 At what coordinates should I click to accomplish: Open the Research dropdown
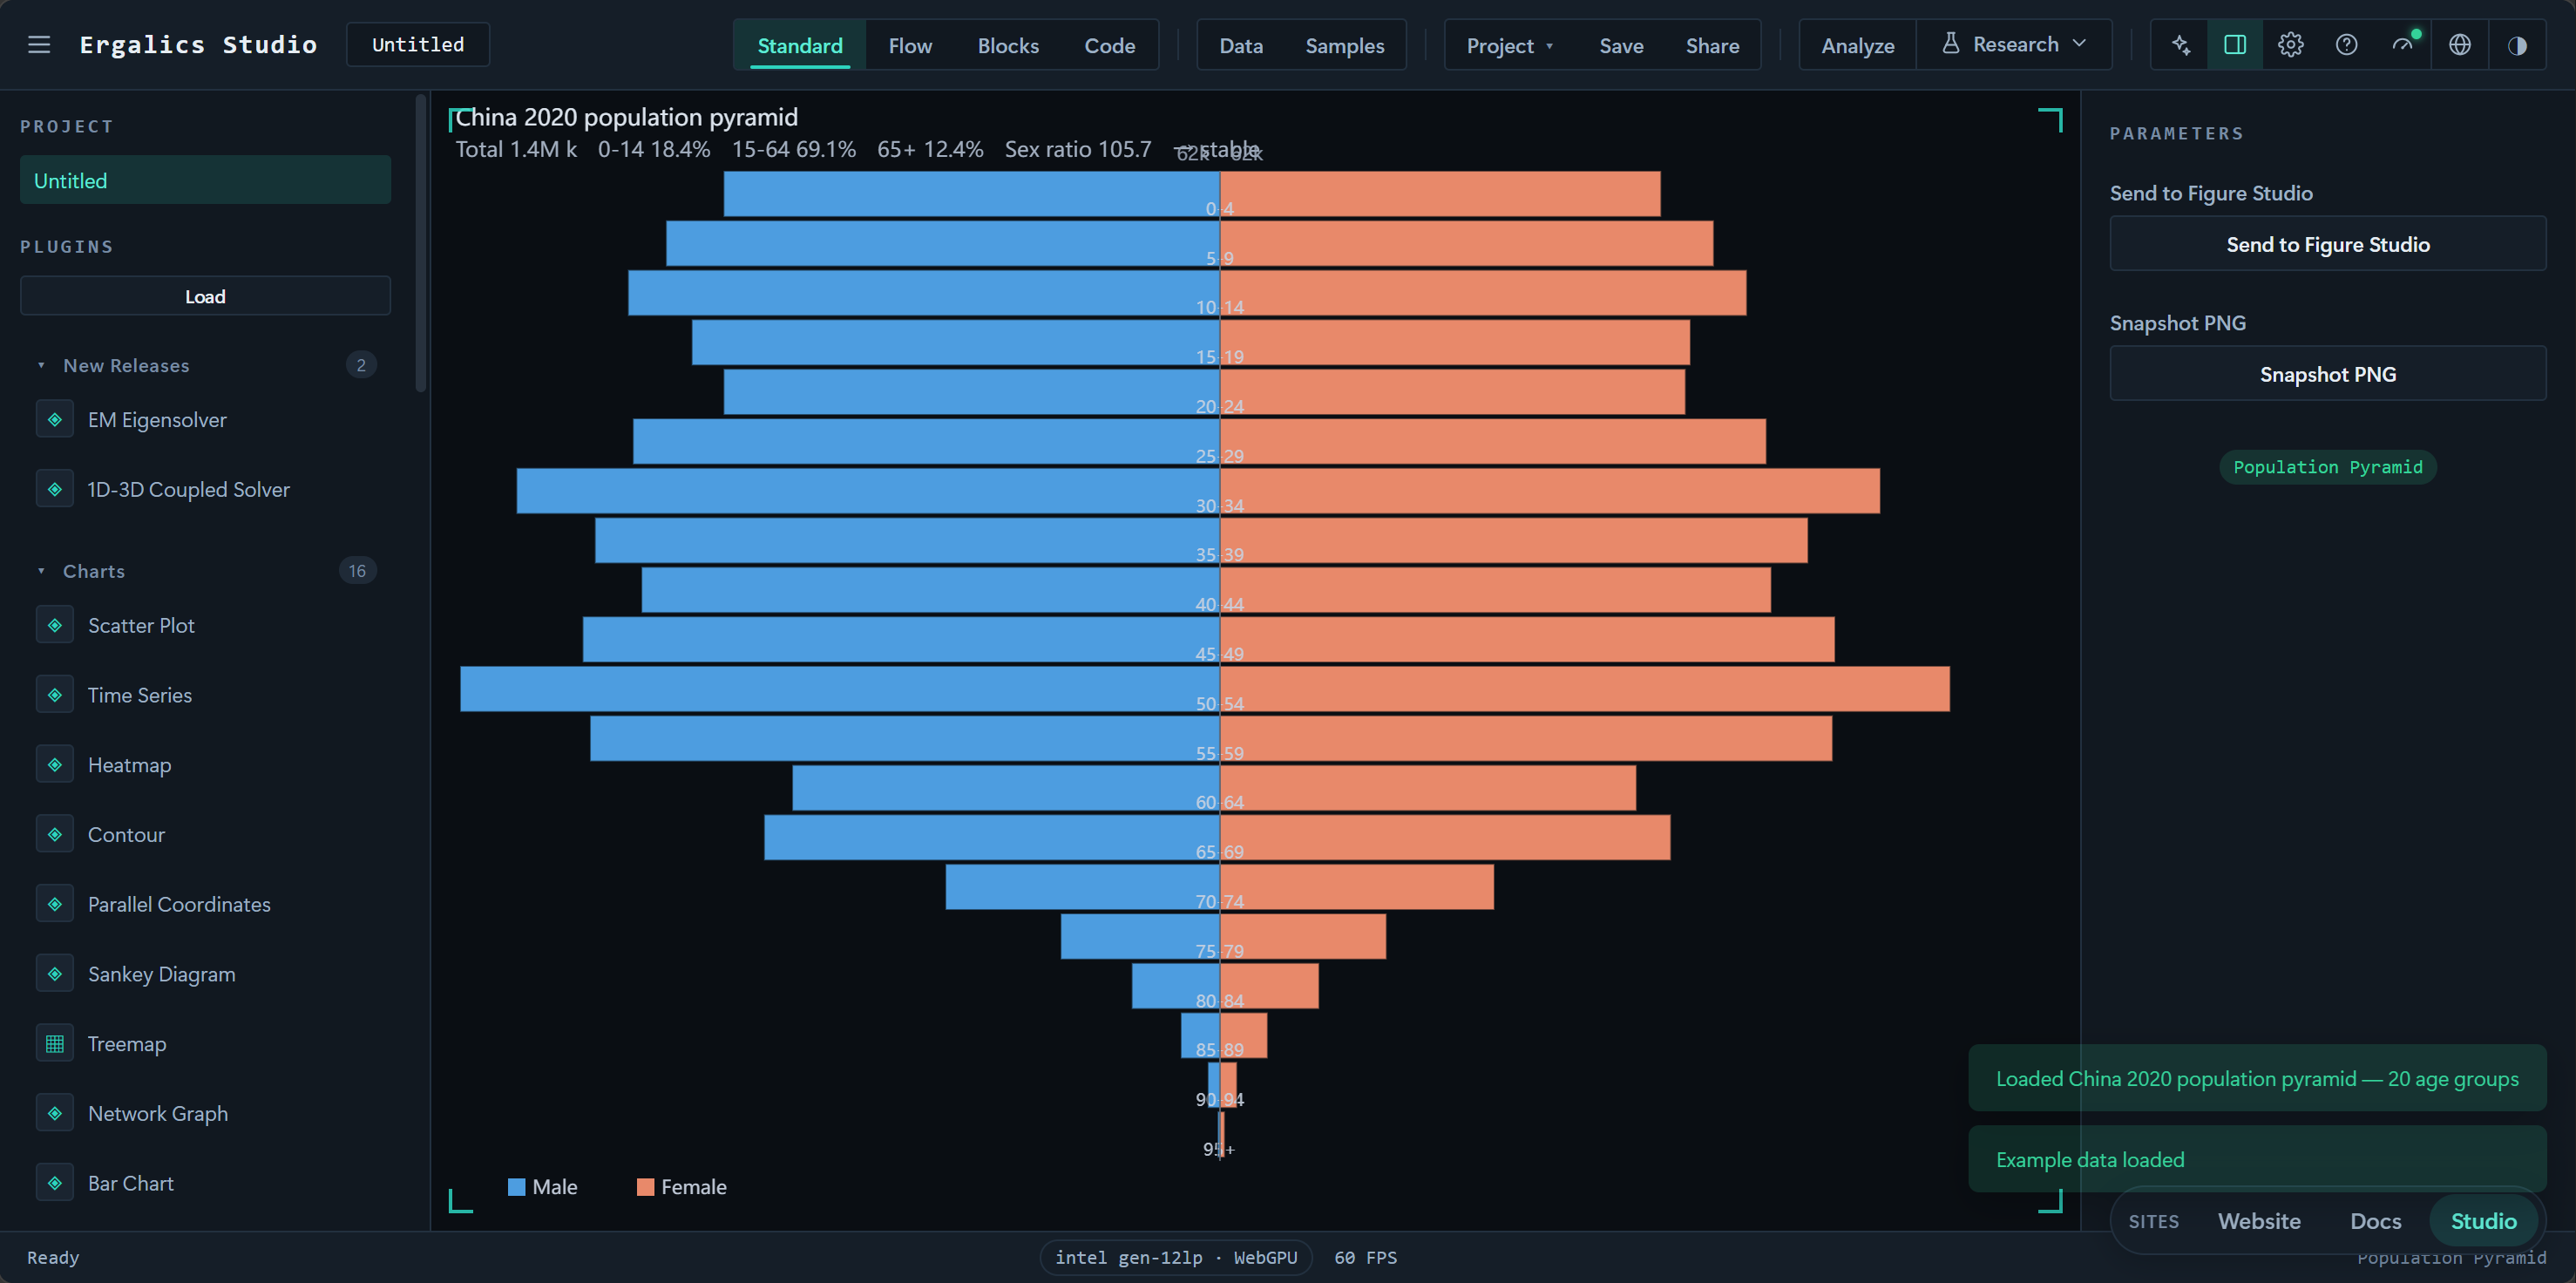2014,45
